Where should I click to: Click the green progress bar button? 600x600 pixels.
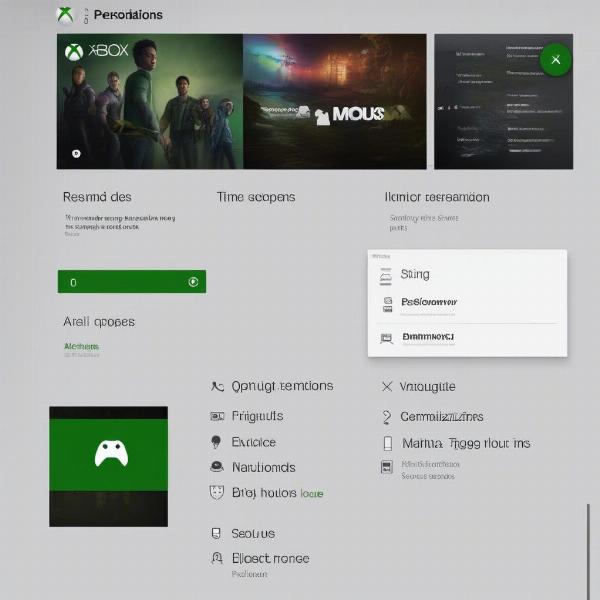pos(132,282)
